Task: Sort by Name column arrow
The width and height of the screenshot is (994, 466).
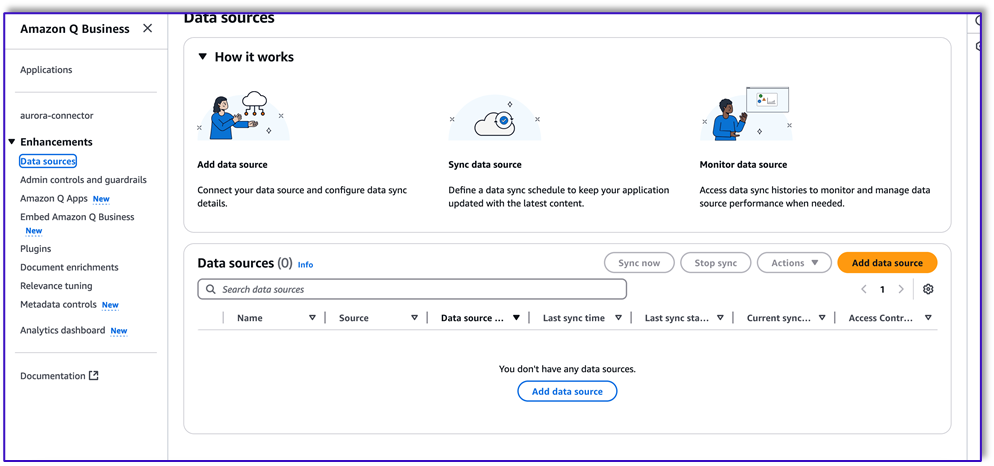Action: tap(312, 318)
